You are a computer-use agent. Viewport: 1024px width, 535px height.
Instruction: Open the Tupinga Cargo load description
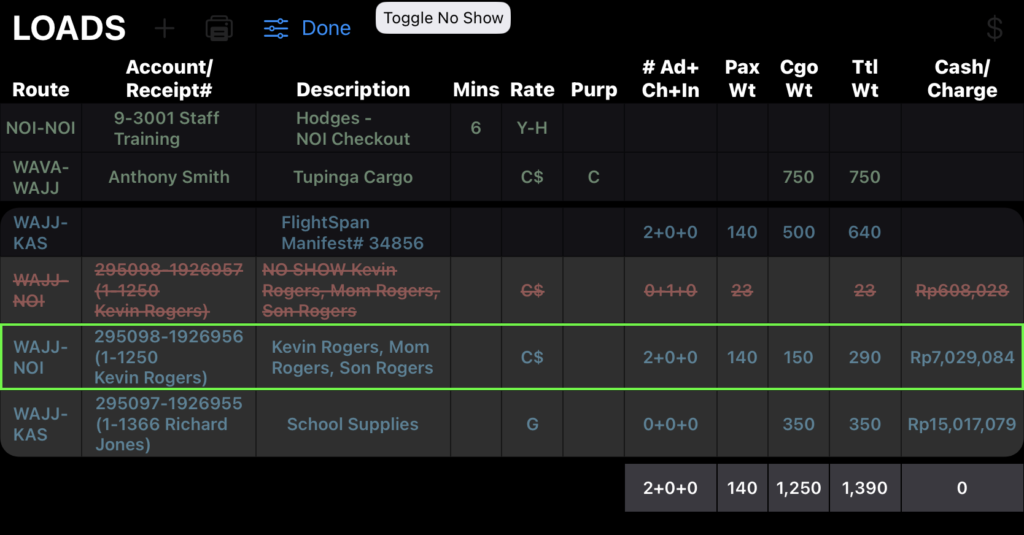point(352,177)
